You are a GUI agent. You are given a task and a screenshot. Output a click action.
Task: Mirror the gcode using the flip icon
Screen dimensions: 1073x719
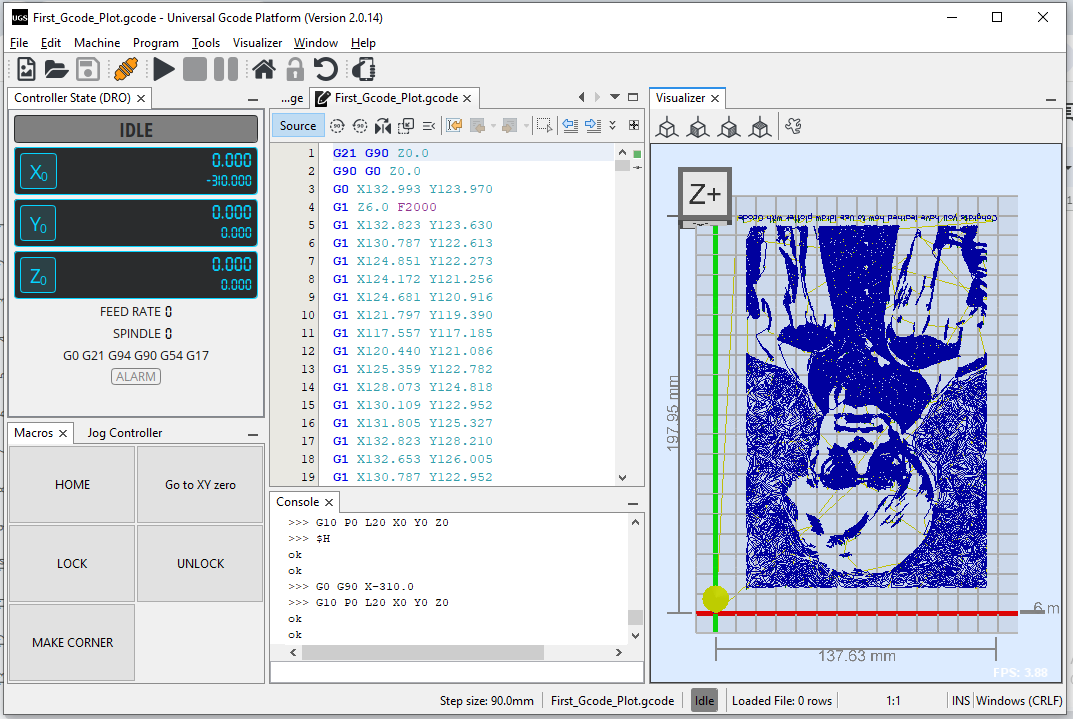(383, 126)
